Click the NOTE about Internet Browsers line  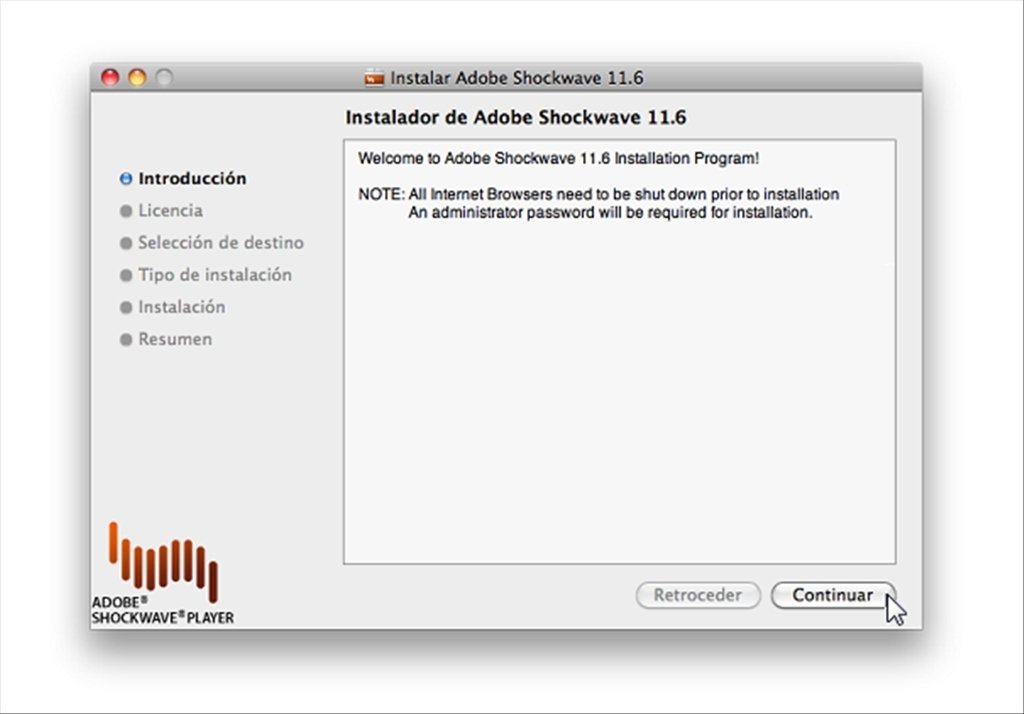coord(598,194)
